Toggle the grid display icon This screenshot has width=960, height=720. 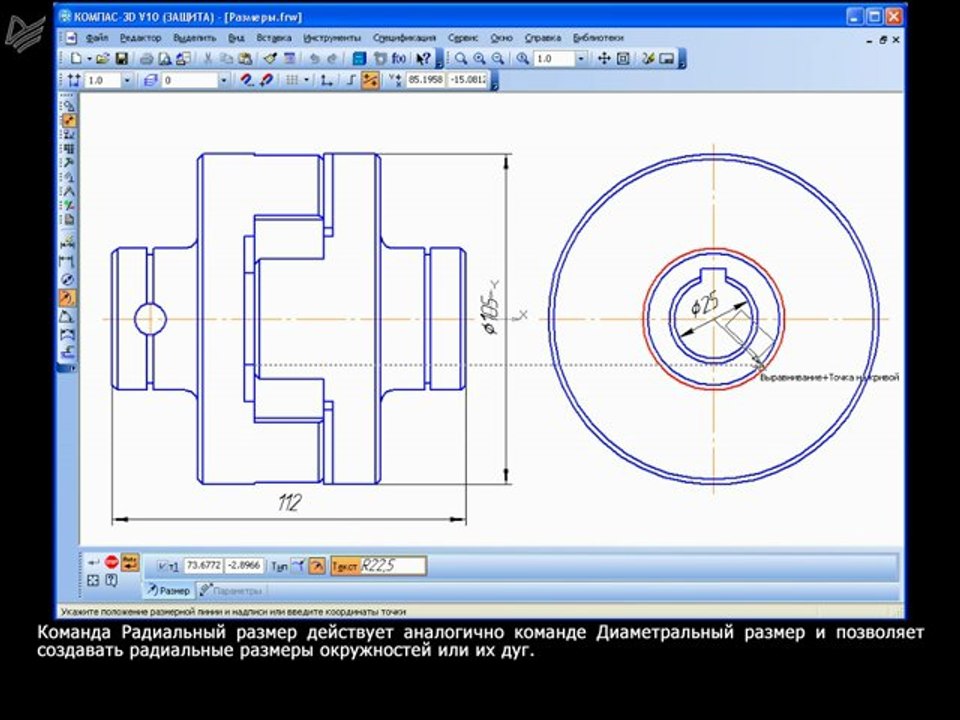click(x=292, y=80)
